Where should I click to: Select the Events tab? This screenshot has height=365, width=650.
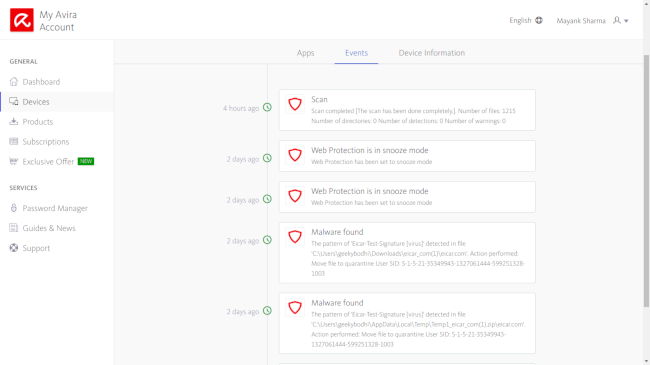point(357,53)
